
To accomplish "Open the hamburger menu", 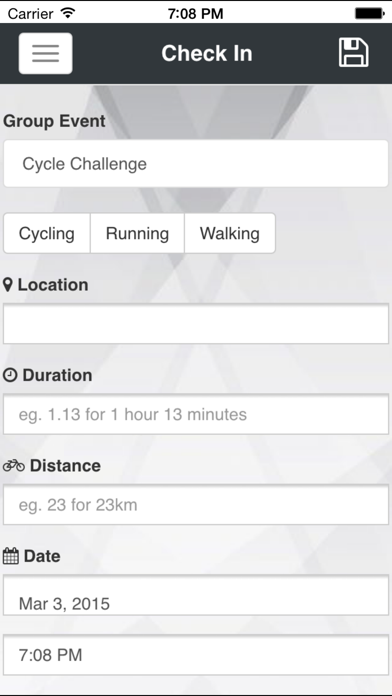I will pos(45,53).
